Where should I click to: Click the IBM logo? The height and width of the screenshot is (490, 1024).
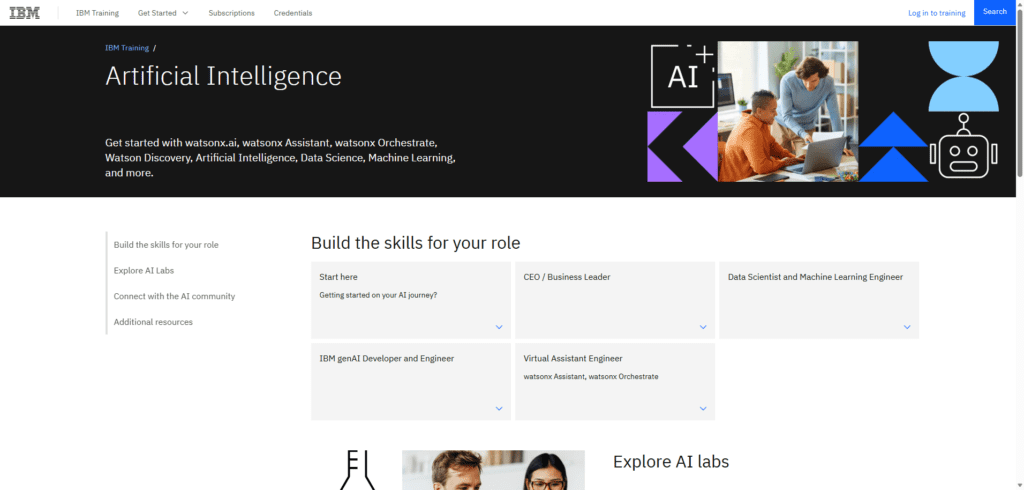point(25,12)
